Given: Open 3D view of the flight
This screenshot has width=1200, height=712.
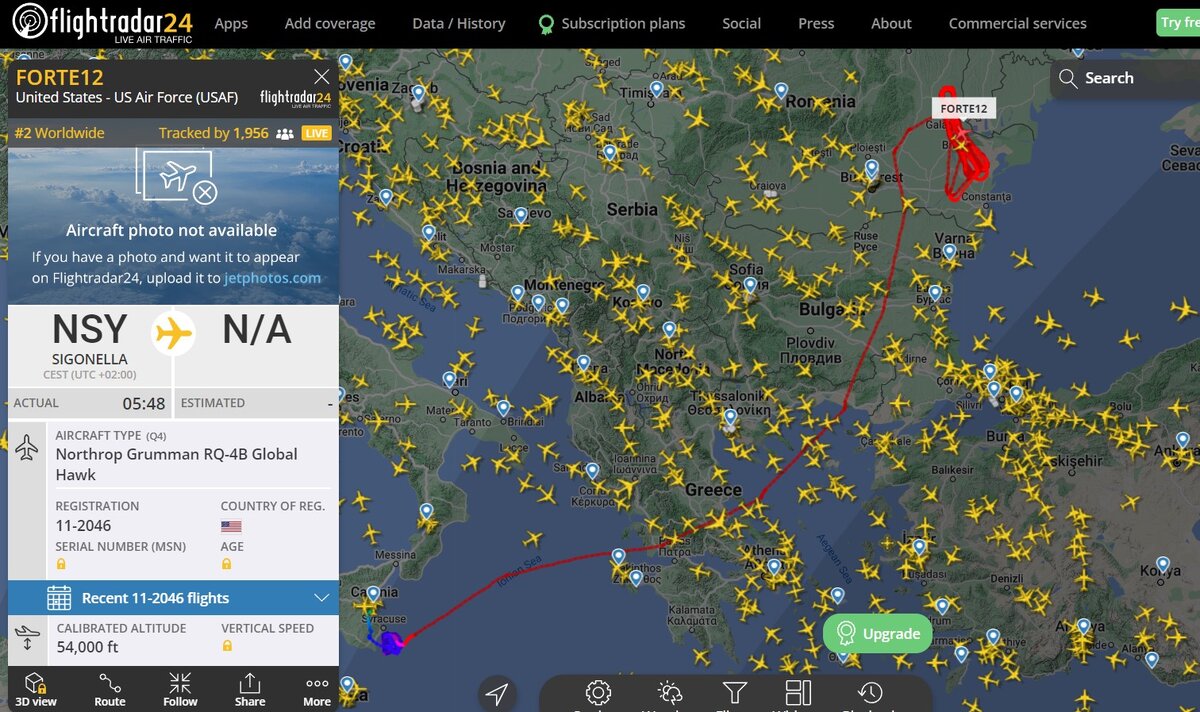Looking at the screenshot, I should point(36,689).
